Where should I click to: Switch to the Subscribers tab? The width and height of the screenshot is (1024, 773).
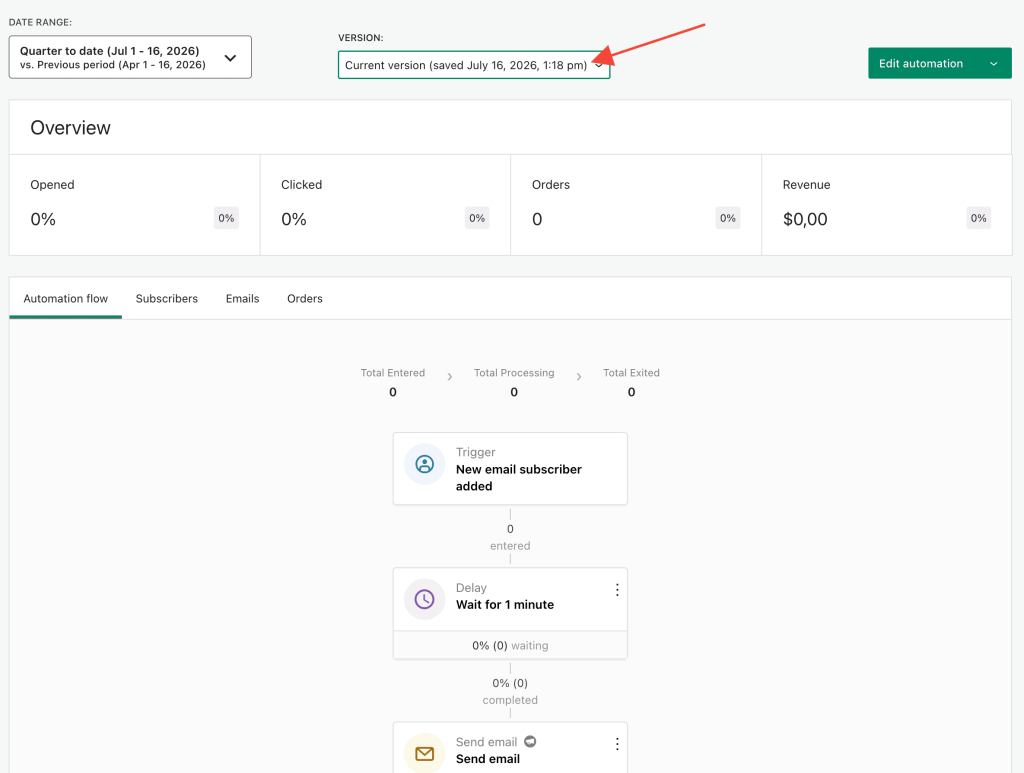click(x=167, y=298)
